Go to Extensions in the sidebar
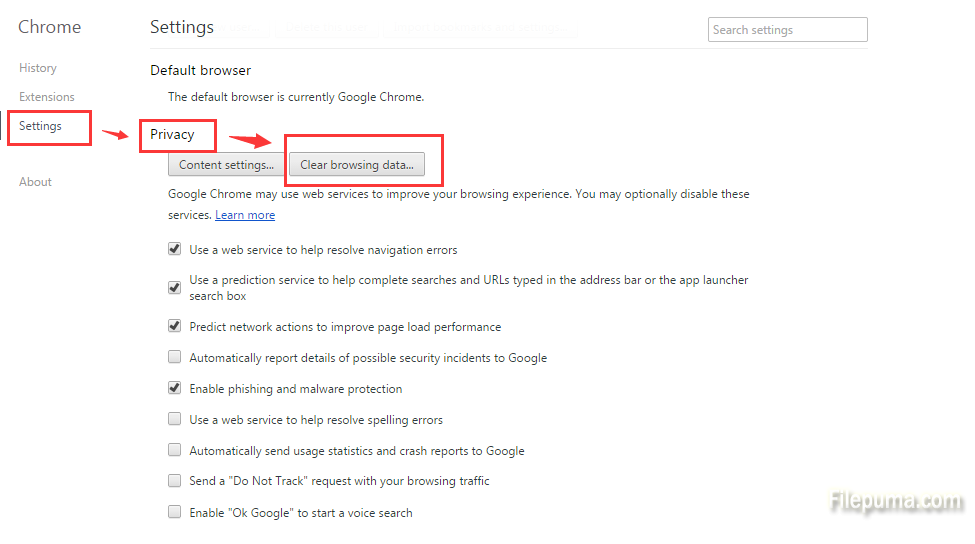Screen dimensions: 975x544 [47, 97]
